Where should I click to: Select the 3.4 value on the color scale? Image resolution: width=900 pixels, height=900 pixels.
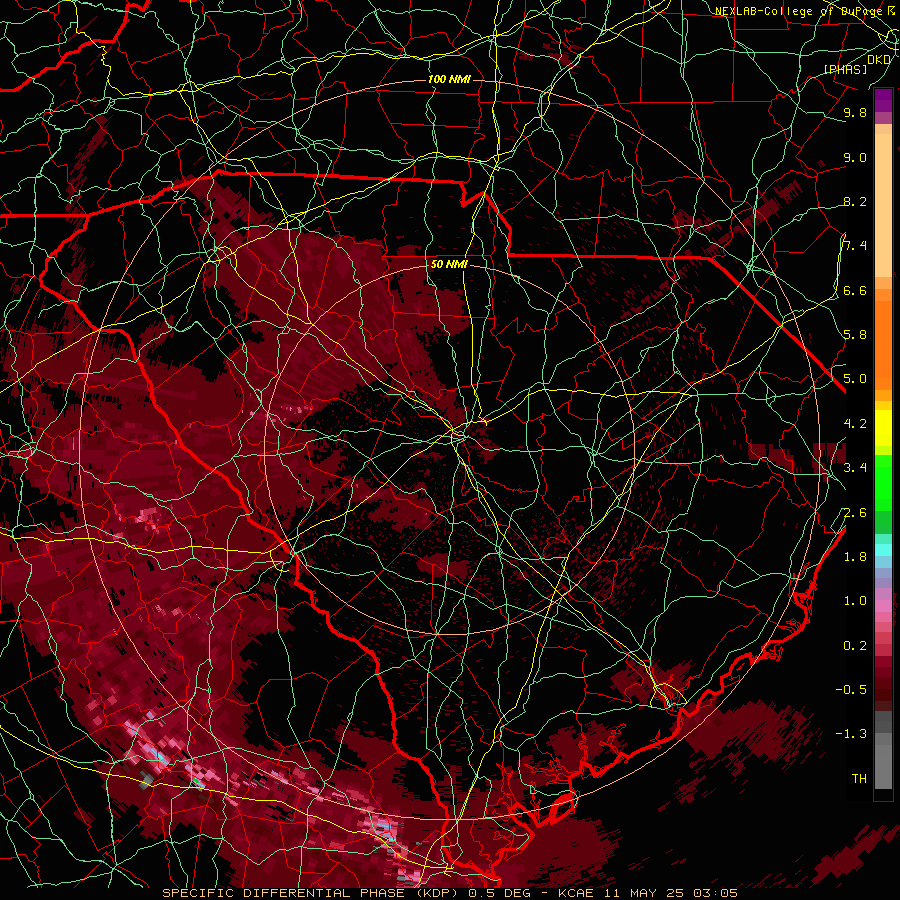click(x=855, y=468)
